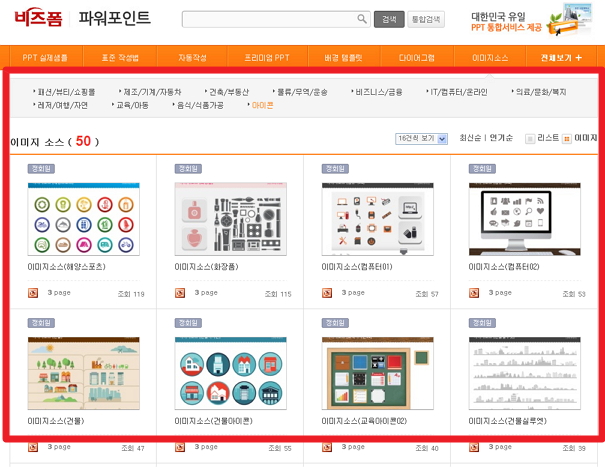
Task: Click into the search text field
Action: point(268,19)
